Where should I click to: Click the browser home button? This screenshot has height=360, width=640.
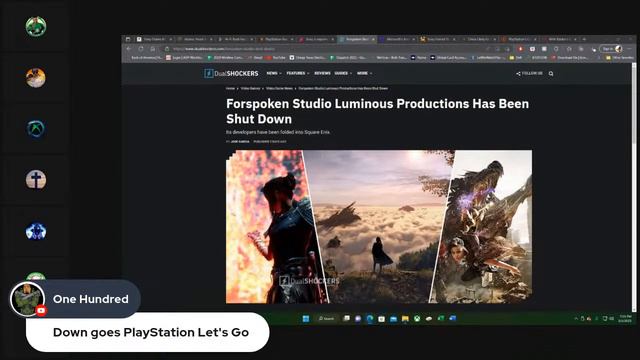pos(153,49)
